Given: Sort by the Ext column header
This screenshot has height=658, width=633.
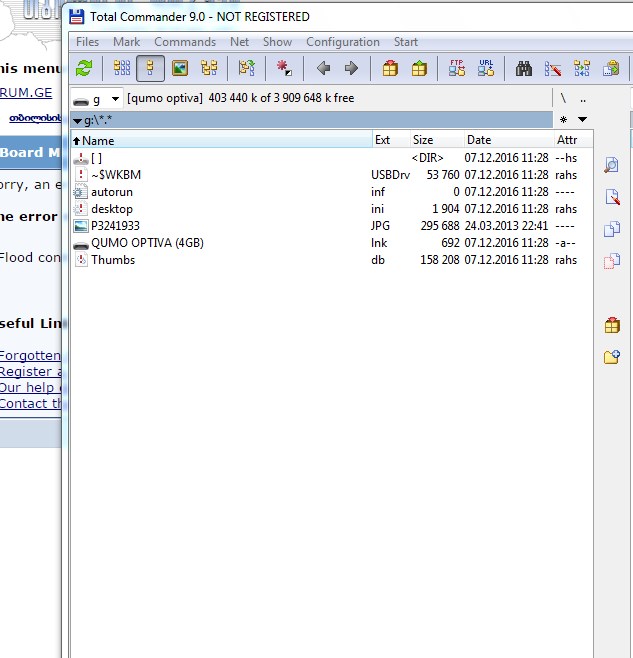Looking at the screenshot, I should coord(391,140).
